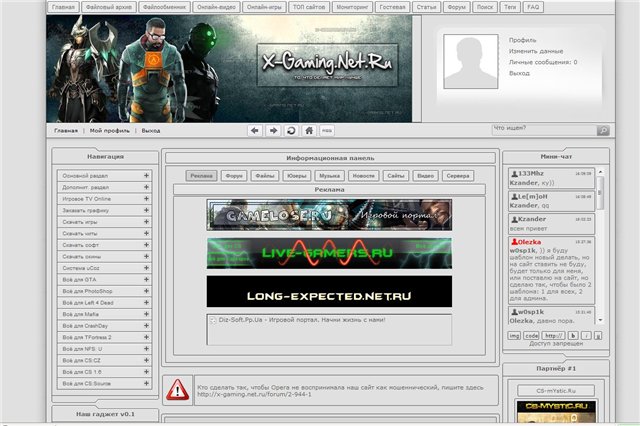This screenshot has width=640, height=426.
Task: Open the forum link x-gaming.net.ru/forum/2-944-1
Action: (x=254, y=395)
